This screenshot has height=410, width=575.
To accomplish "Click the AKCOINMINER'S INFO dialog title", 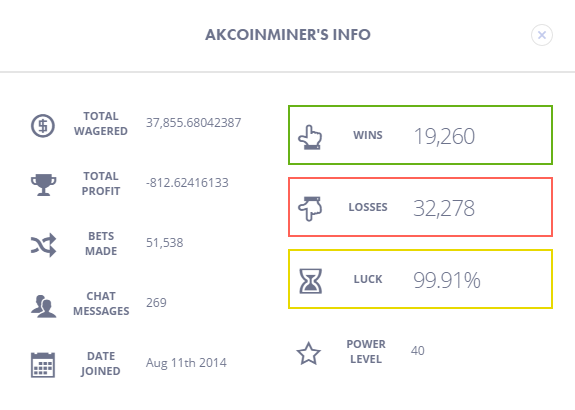I will click(x=288, y=35).
